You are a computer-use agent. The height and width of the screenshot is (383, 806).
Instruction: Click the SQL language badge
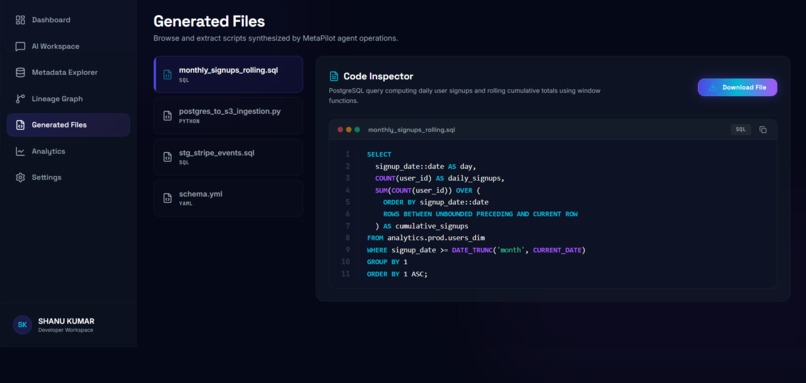(741, 130)
